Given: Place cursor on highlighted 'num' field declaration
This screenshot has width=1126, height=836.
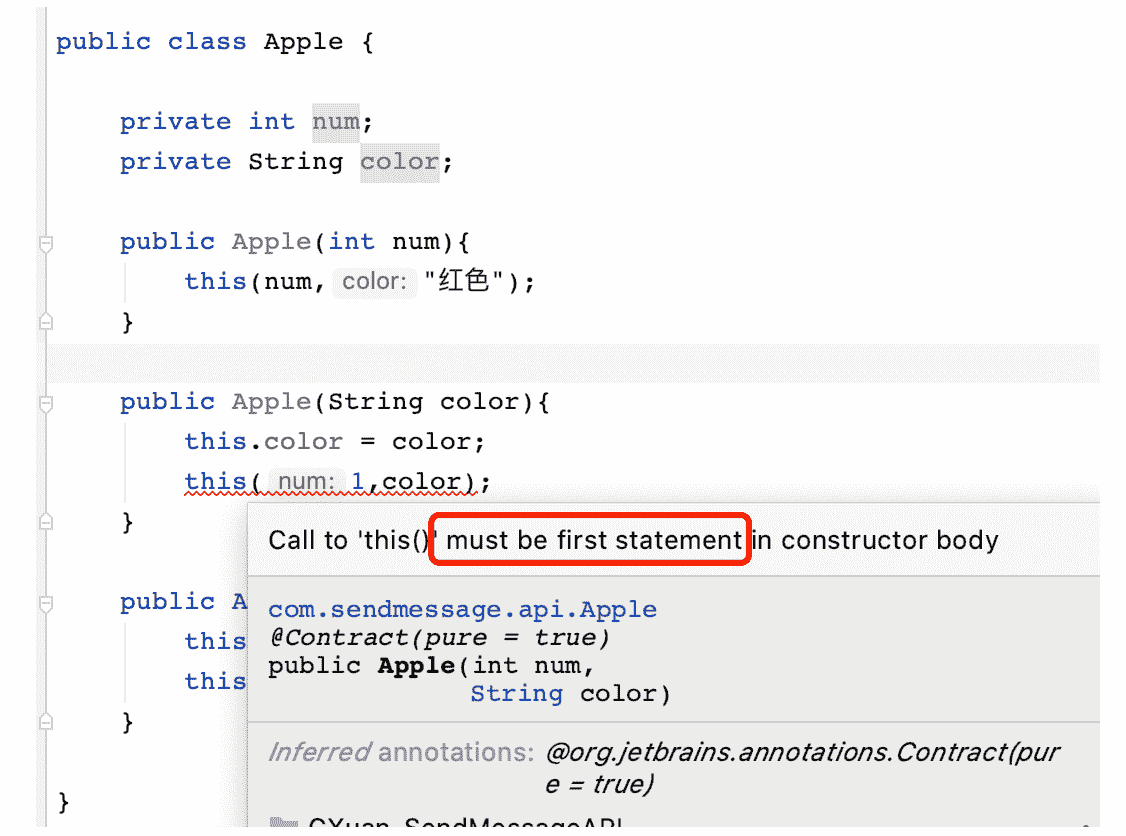Looking at the screenshot, I should (335, 122).
